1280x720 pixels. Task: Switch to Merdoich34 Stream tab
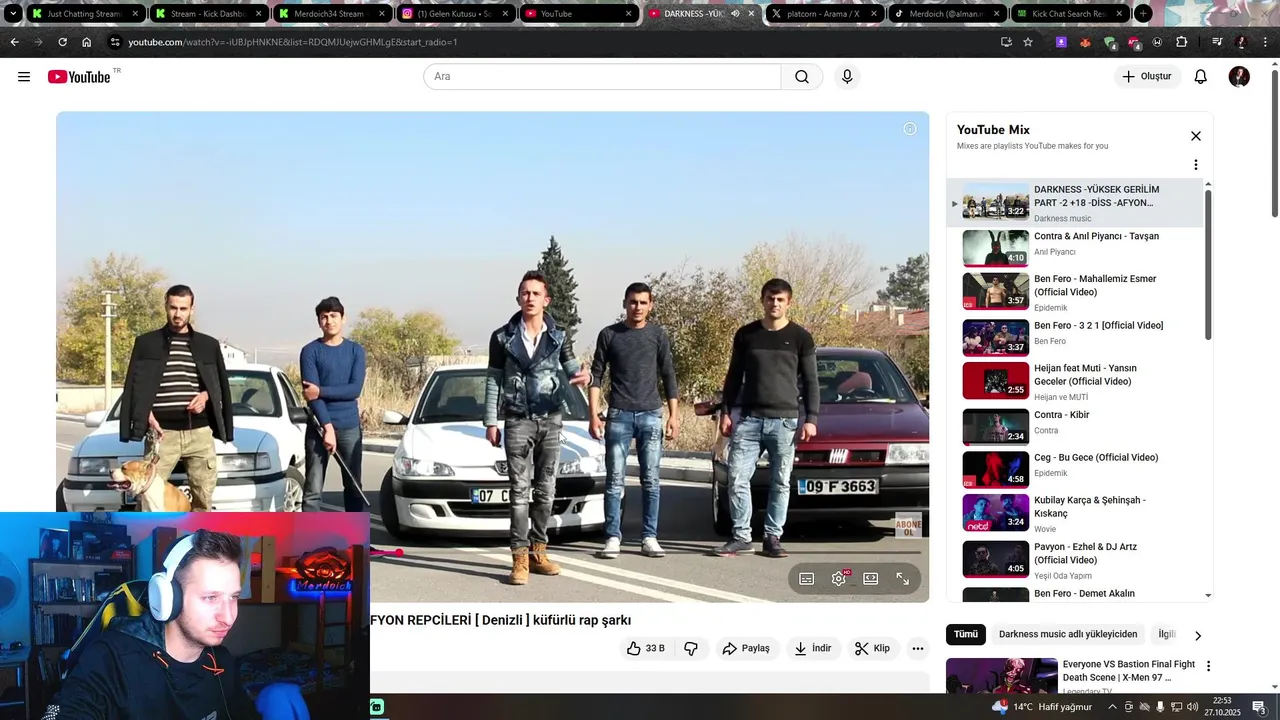coord(331,14)
